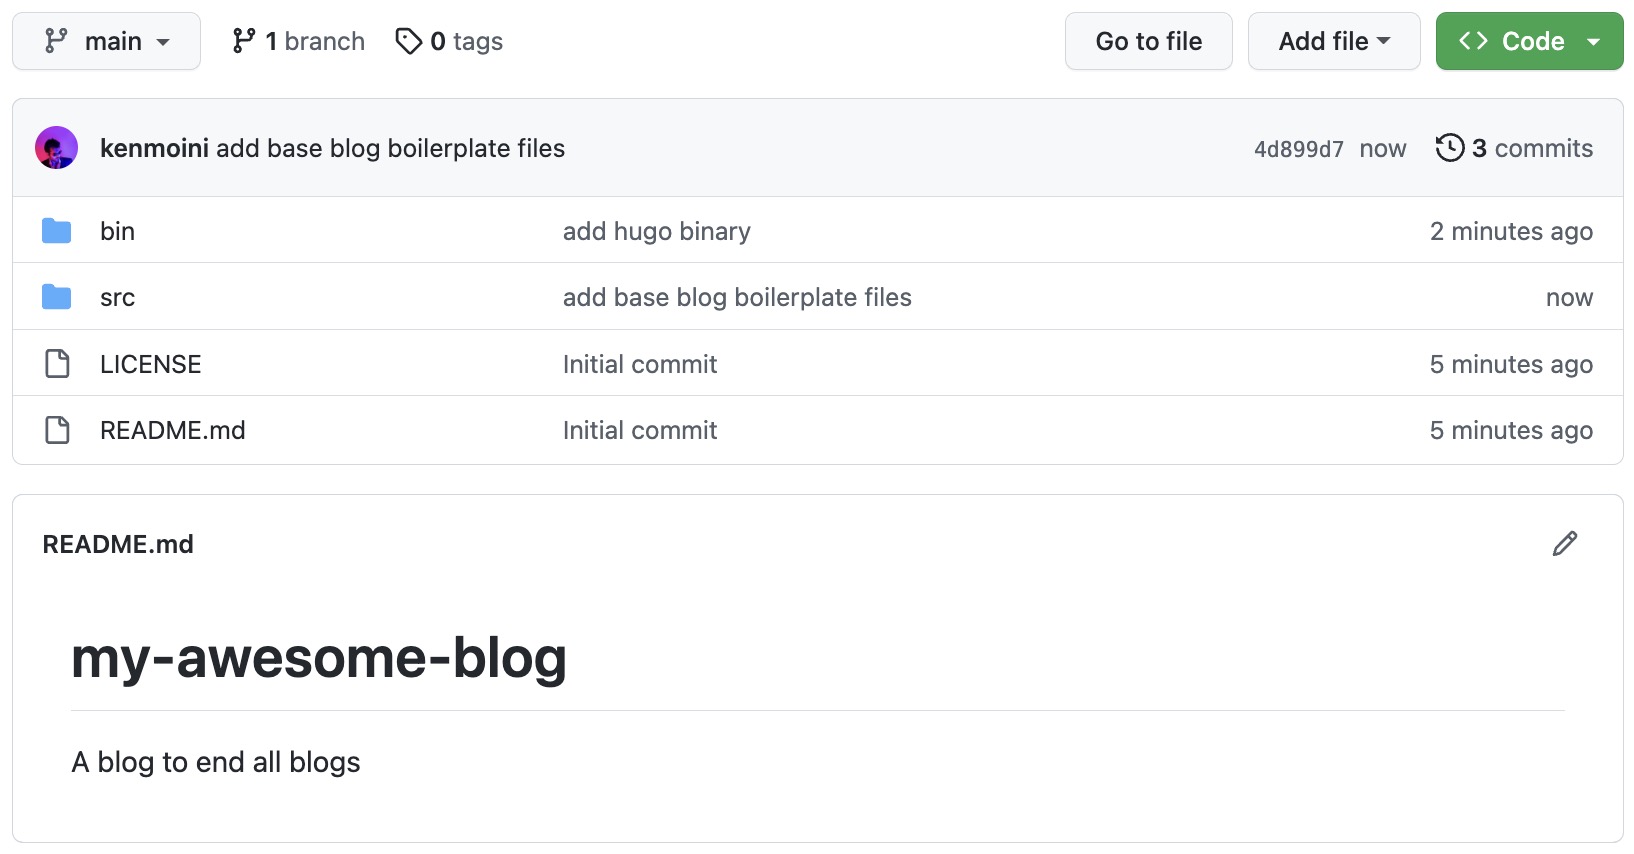Open commit hash 4d899d7
Image resolution: width=1634 pixels, height=854 pixels.
[1298, 149]
